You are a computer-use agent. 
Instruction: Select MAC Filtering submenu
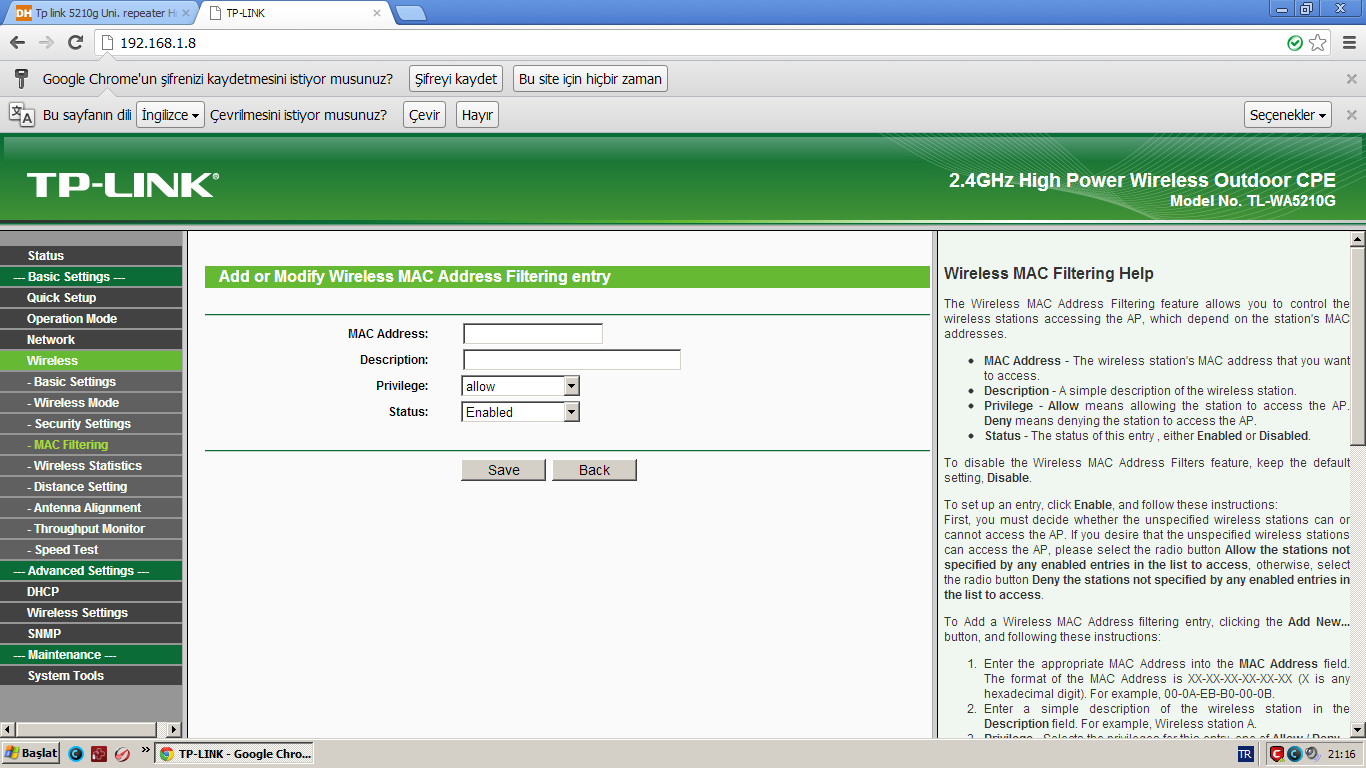[91, 445]
